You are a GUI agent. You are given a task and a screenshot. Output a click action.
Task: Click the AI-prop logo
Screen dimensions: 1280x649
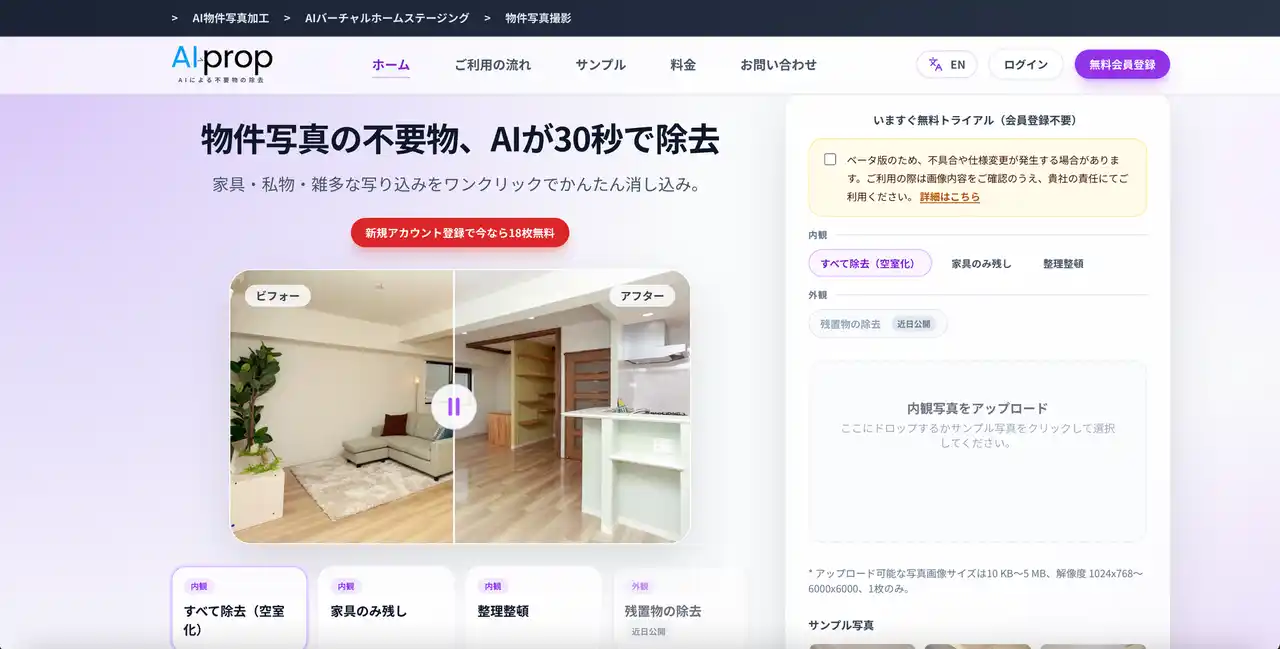(222, 64)
